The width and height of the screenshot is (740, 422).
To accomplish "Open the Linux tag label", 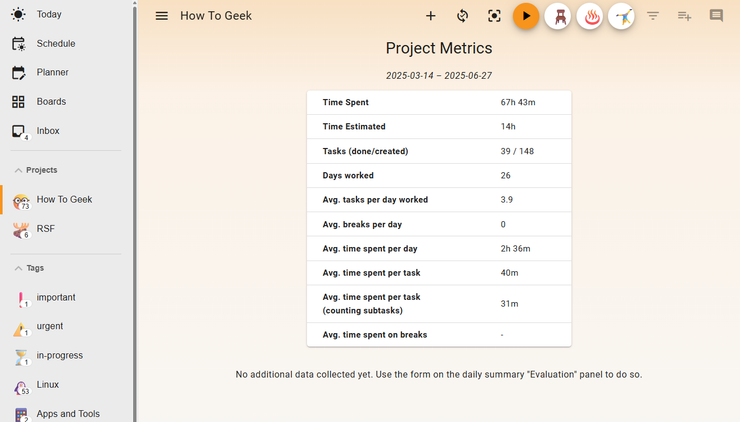I will 48,384.
